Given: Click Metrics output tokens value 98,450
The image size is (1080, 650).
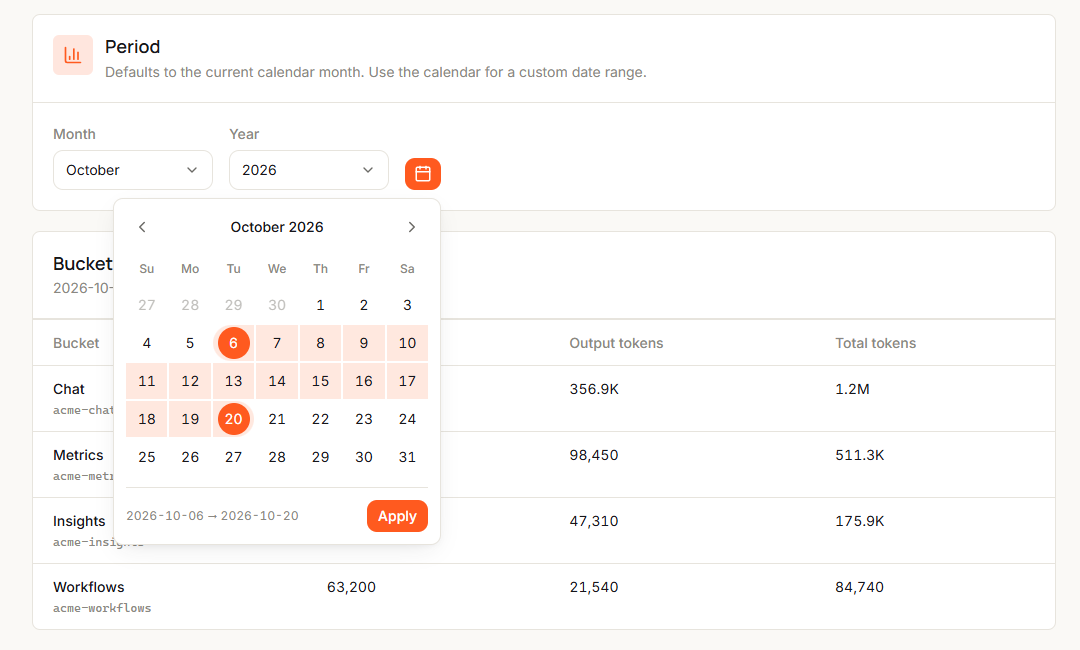Looking at the screenshot, I should pos(594,455).
